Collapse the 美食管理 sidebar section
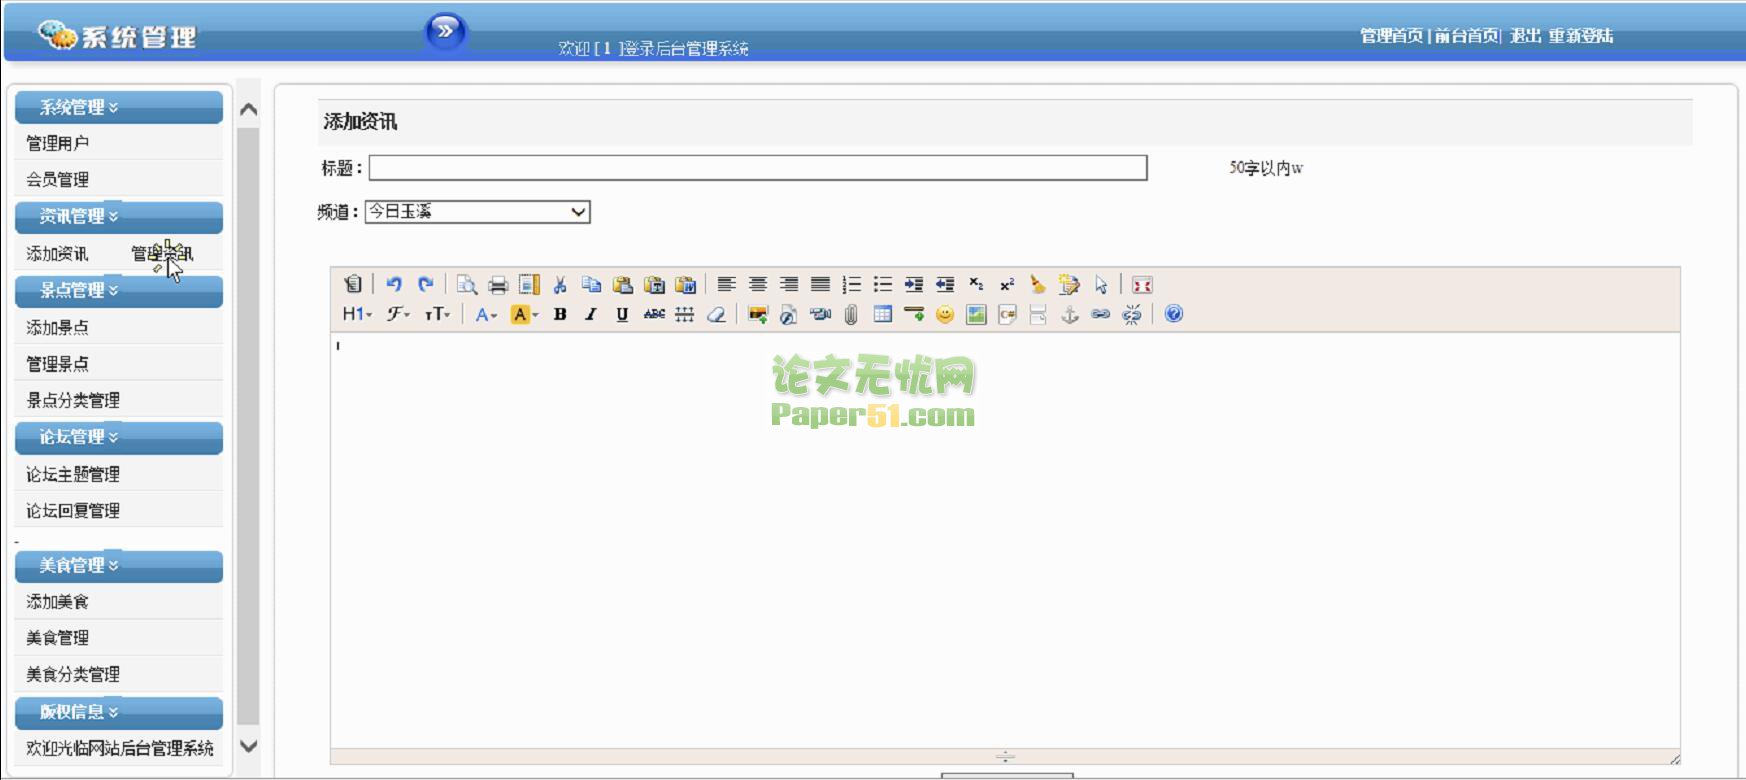The width and height of the screenshot is (1746, 780). pos(119,565)
